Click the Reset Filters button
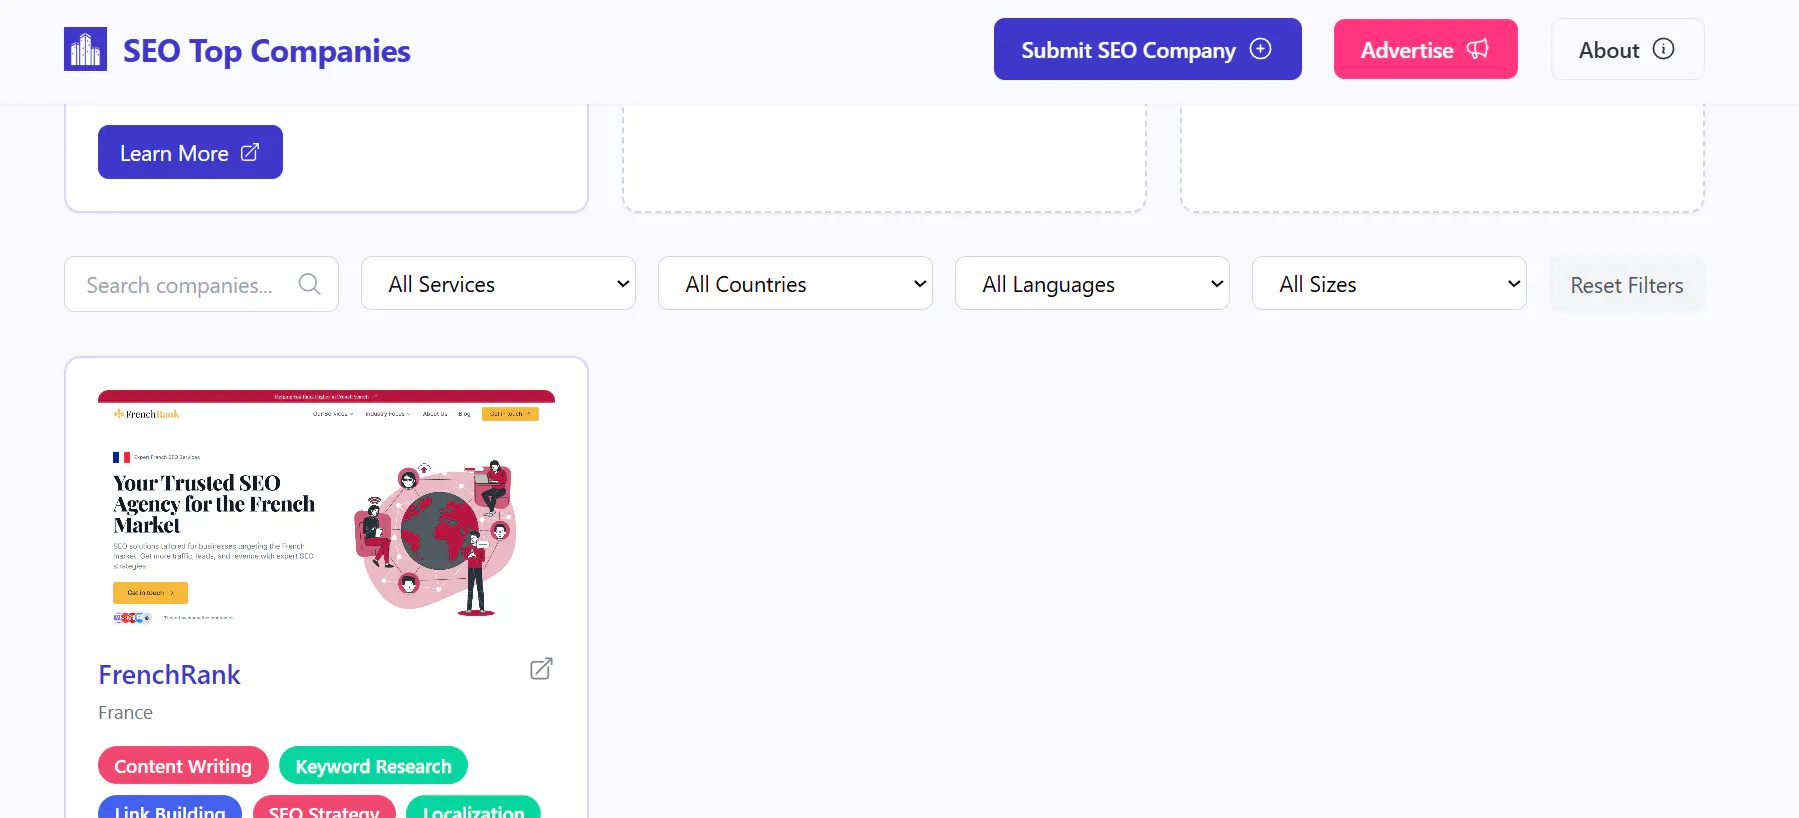The width and height of the screenshot is (1799, 818). tap(1627, 285)
